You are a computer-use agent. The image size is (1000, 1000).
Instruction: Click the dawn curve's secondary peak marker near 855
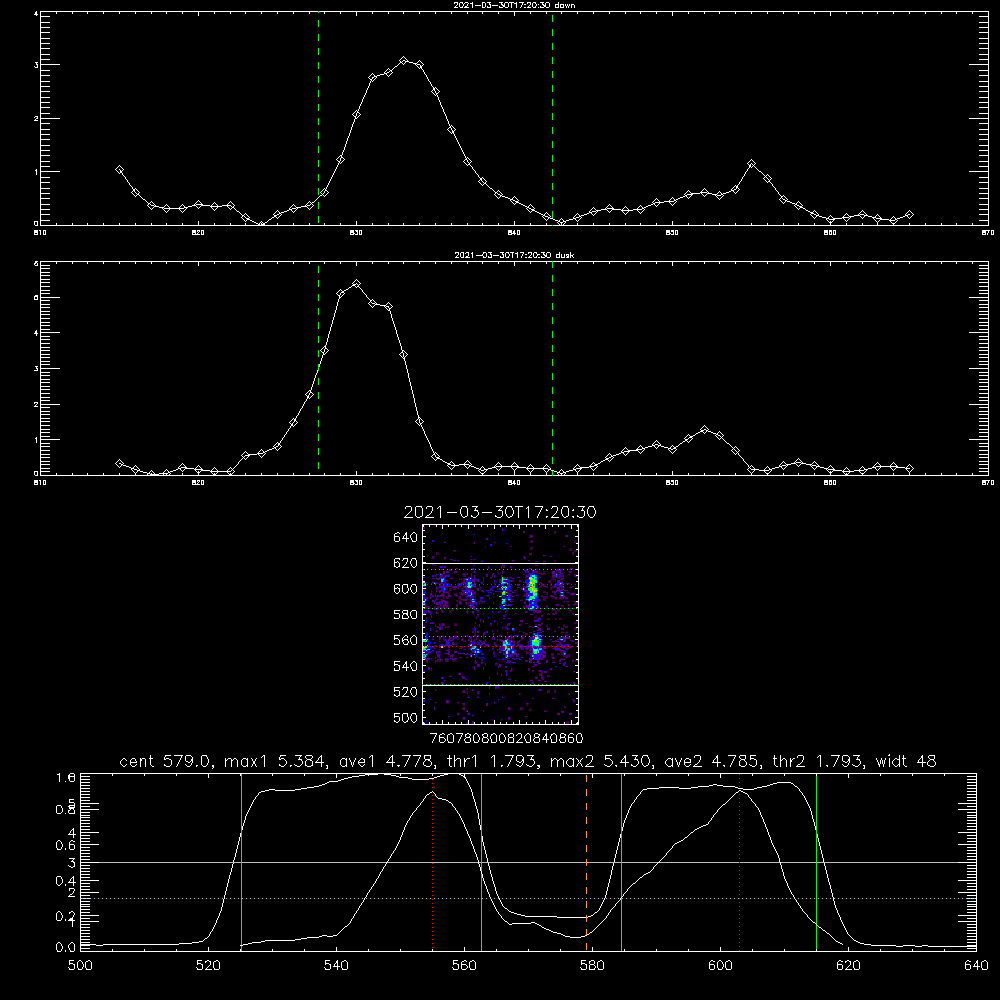tap(751, 164)
